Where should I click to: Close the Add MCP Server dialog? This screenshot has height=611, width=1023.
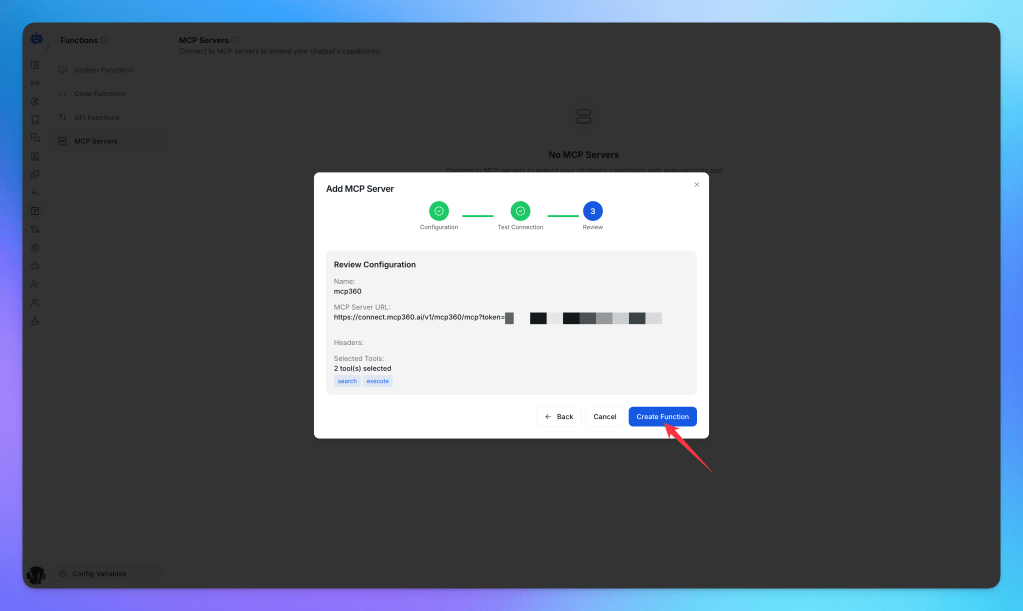(697, 184)
